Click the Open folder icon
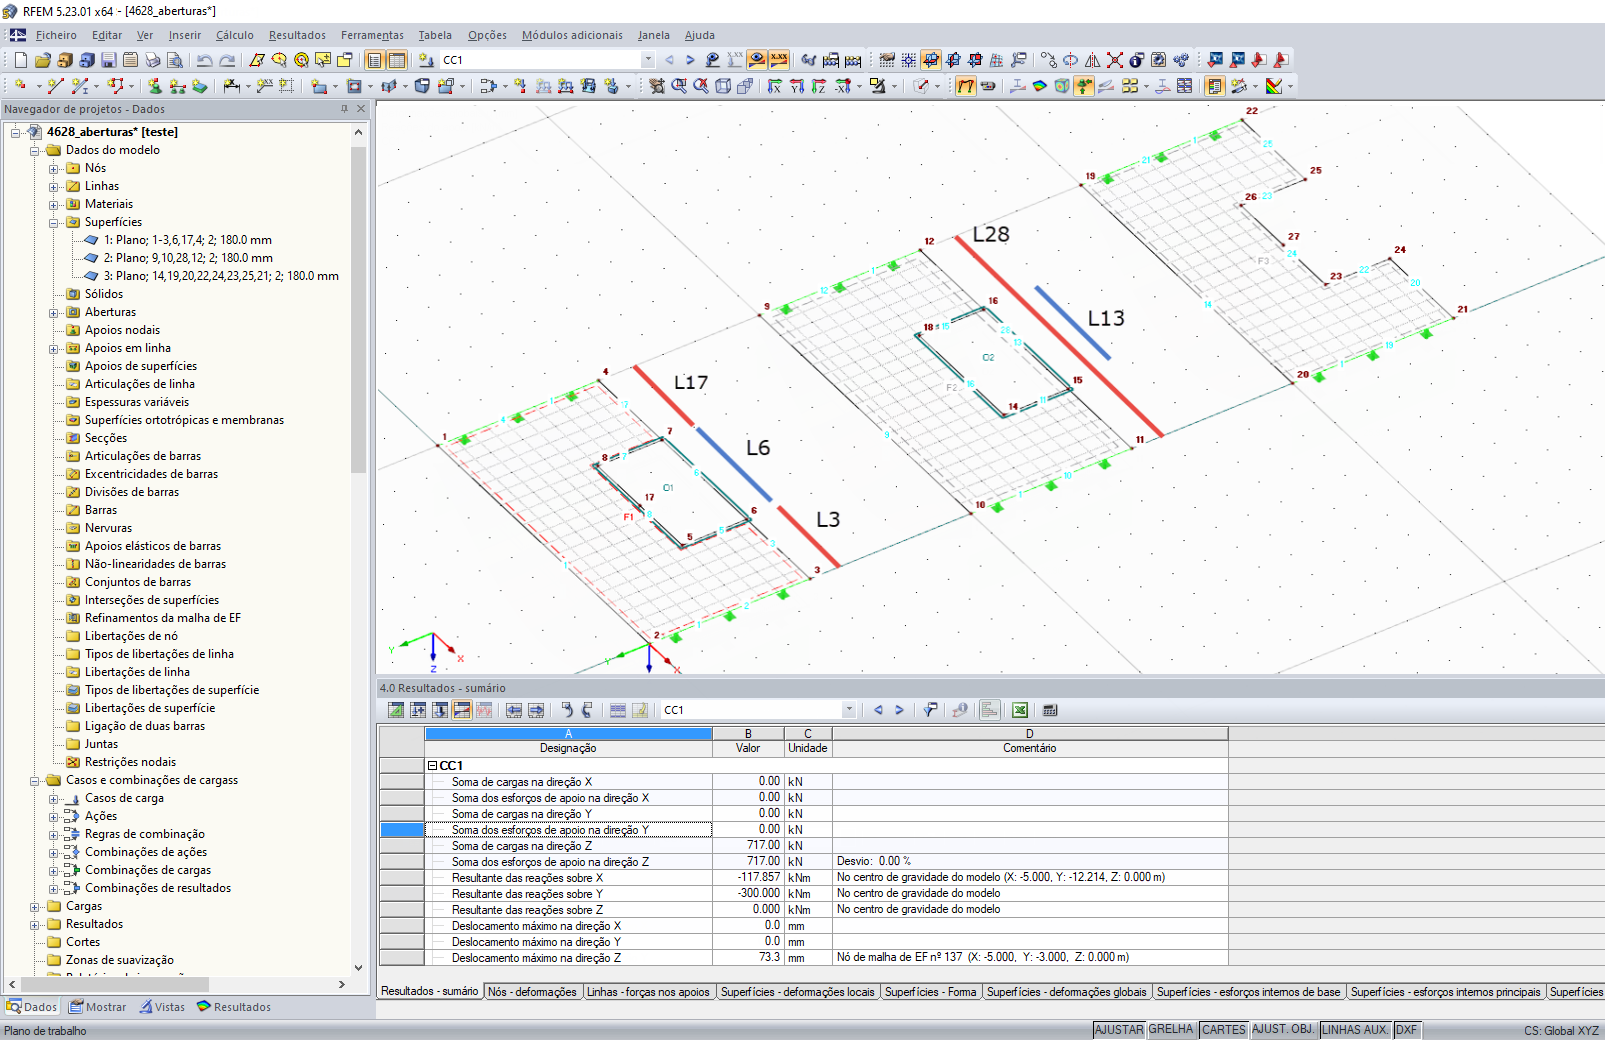1605x1040 pixels. [x=42, y=60]
